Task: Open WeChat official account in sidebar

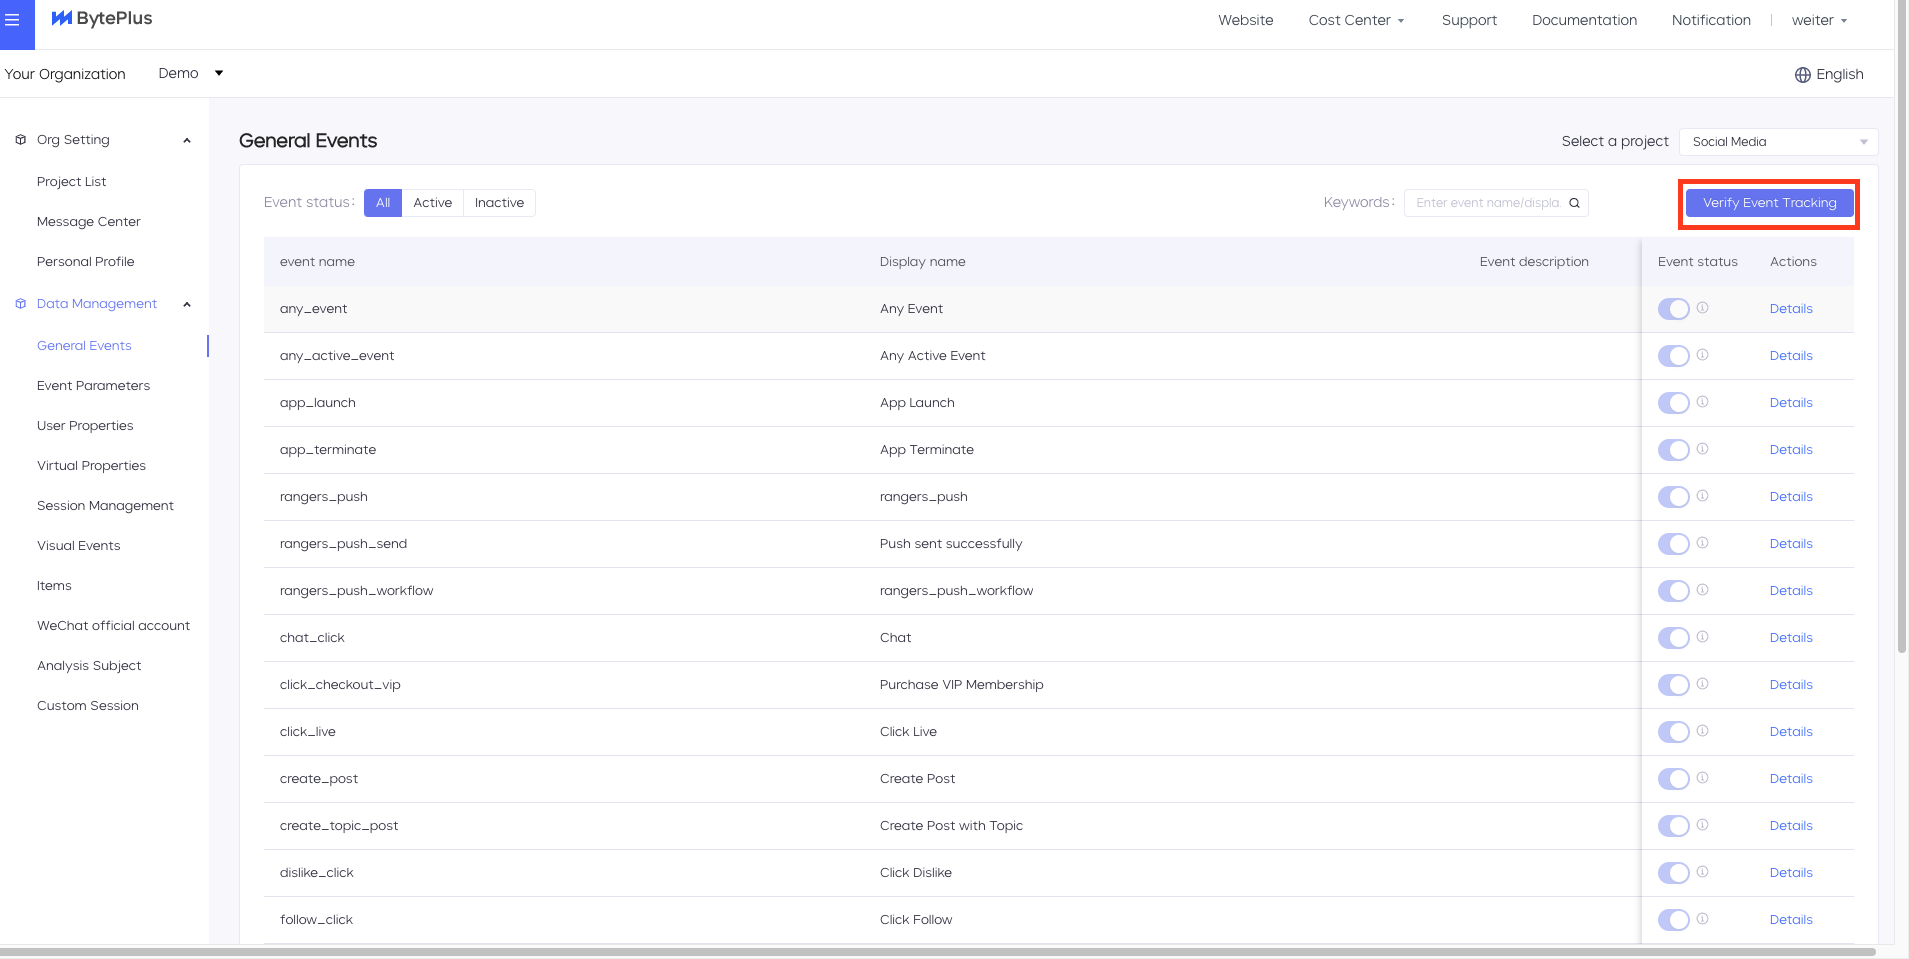Action: click(113, 626)
